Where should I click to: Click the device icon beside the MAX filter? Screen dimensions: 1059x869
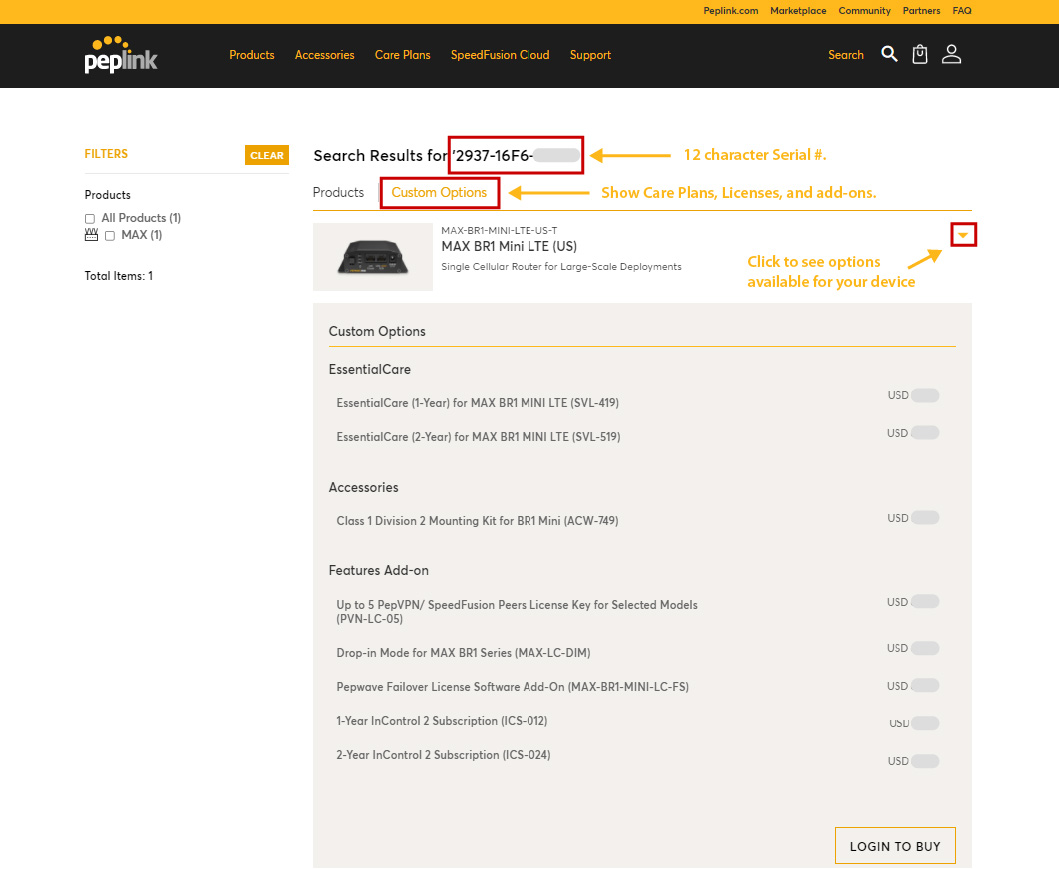point(91,234)
